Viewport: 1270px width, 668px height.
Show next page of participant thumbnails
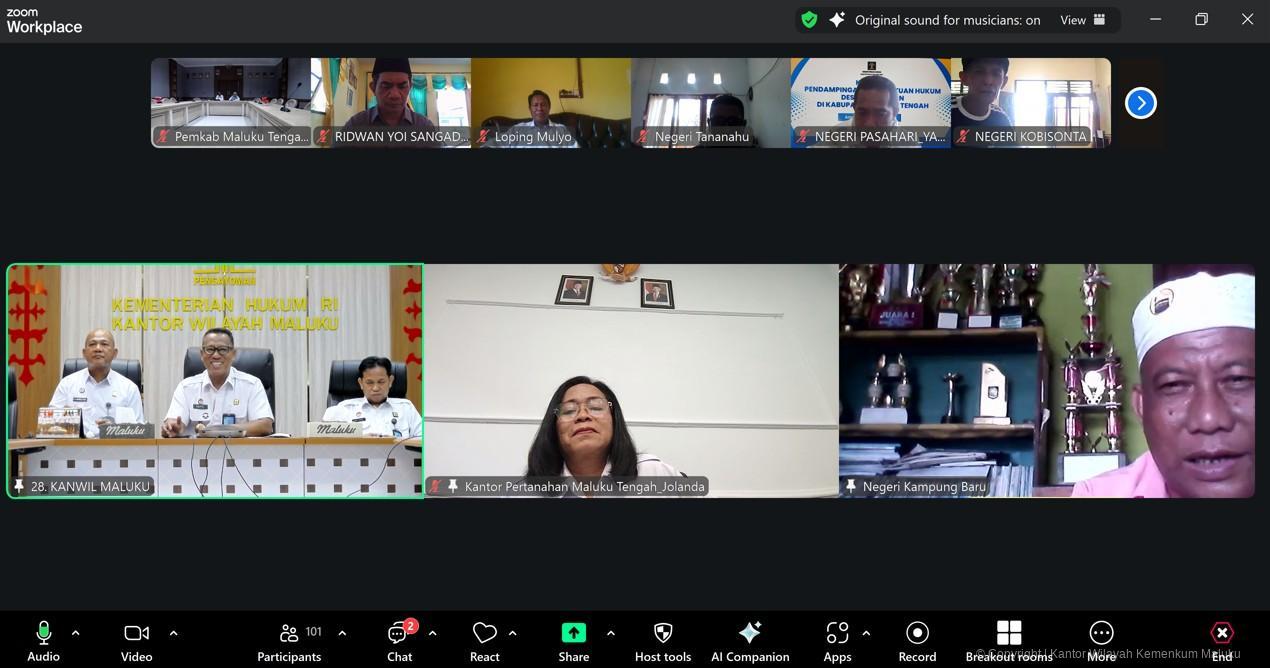(1140, 103)
